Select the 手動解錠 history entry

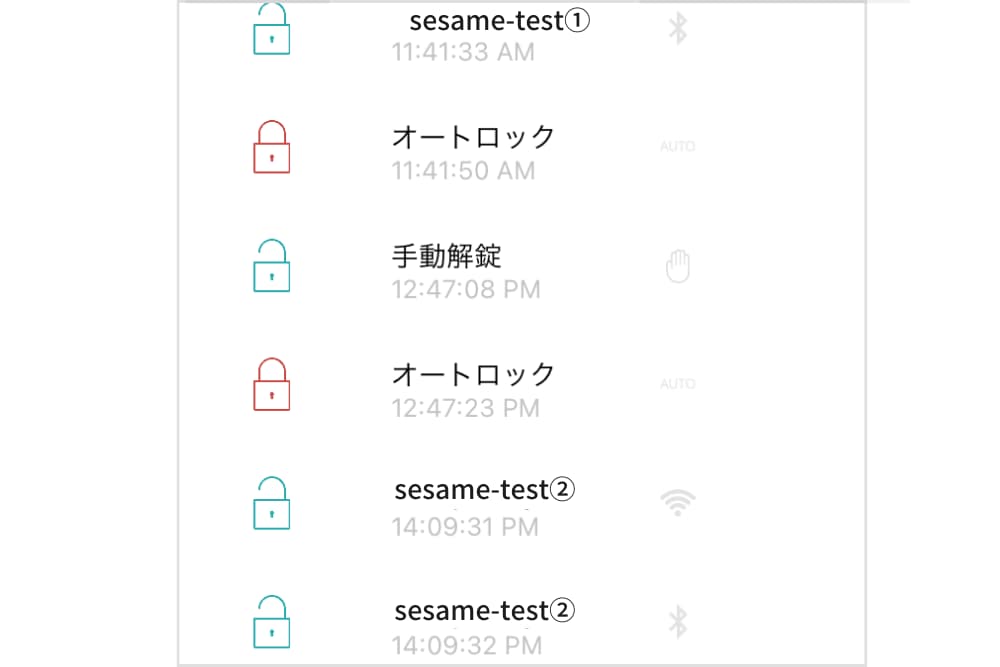[446, 256]
